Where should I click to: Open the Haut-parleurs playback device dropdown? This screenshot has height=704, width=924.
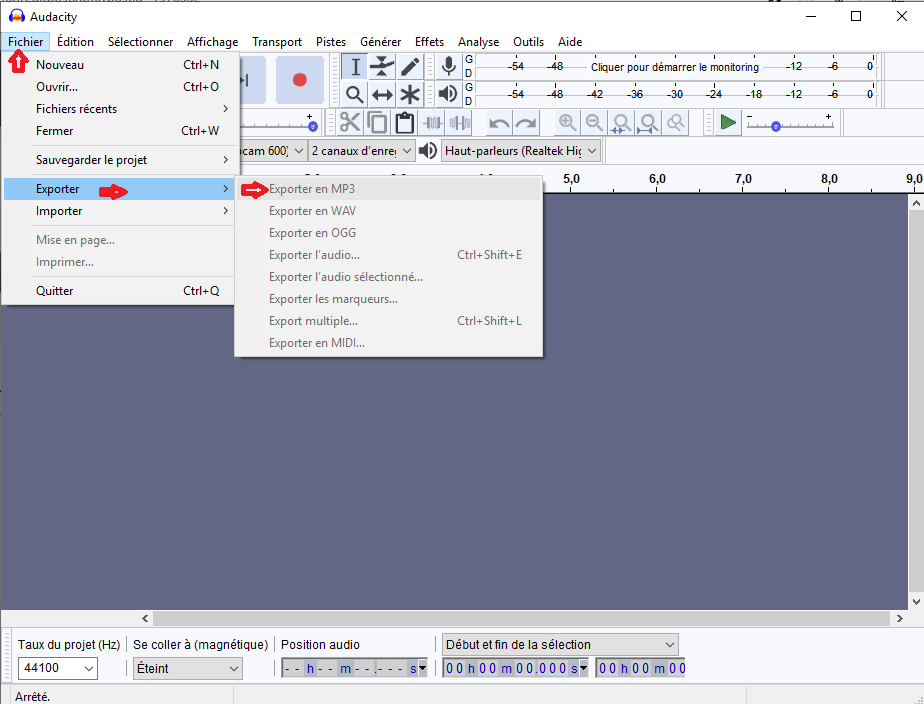tap(520, 151)
